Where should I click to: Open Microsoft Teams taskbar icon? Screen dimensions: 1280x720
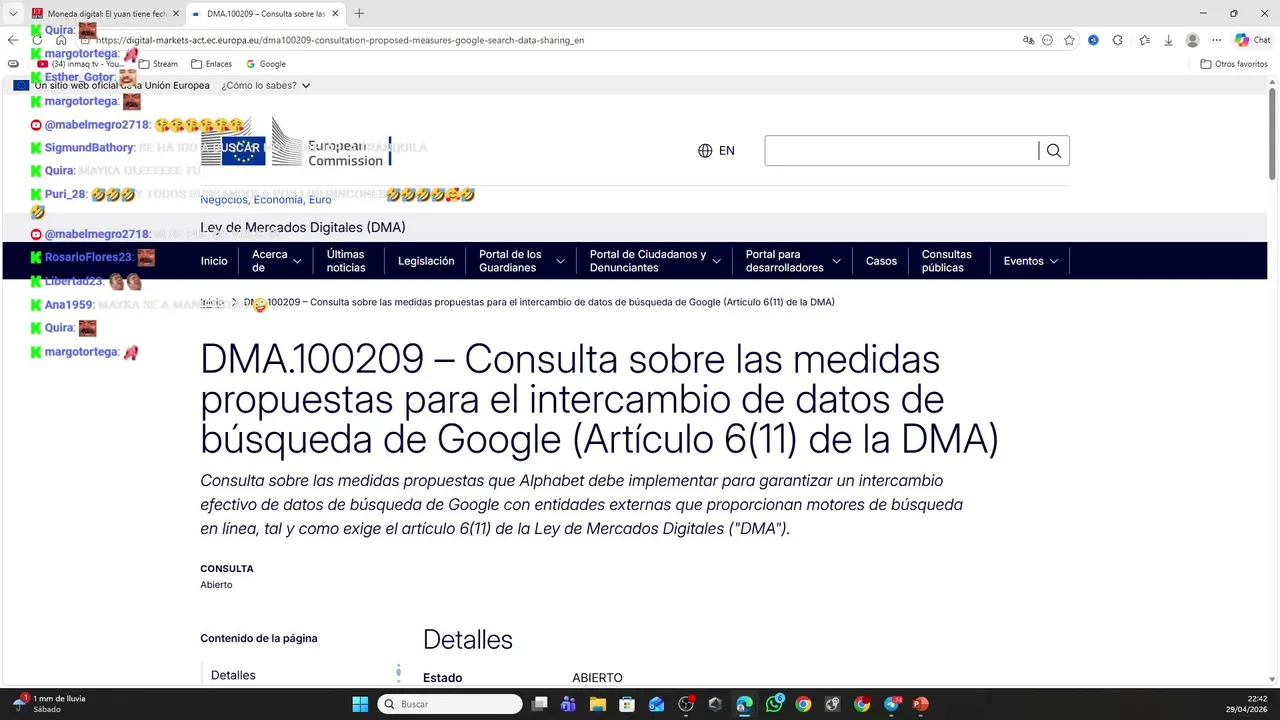point(569,704)
